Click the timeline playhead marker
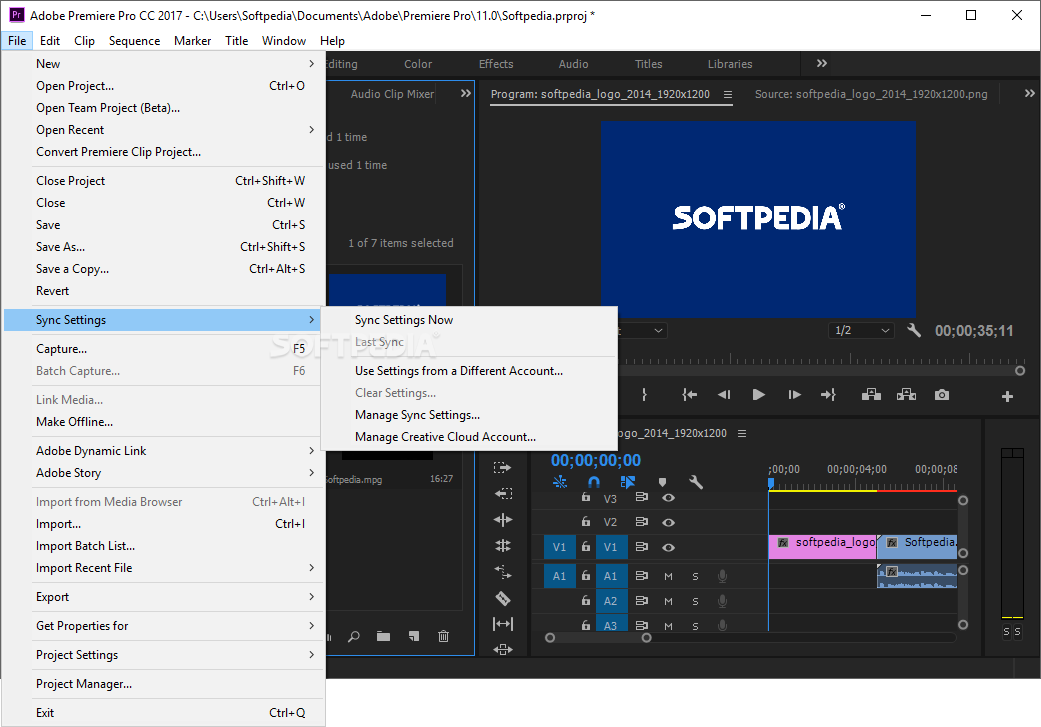 [x=771, y=483]
